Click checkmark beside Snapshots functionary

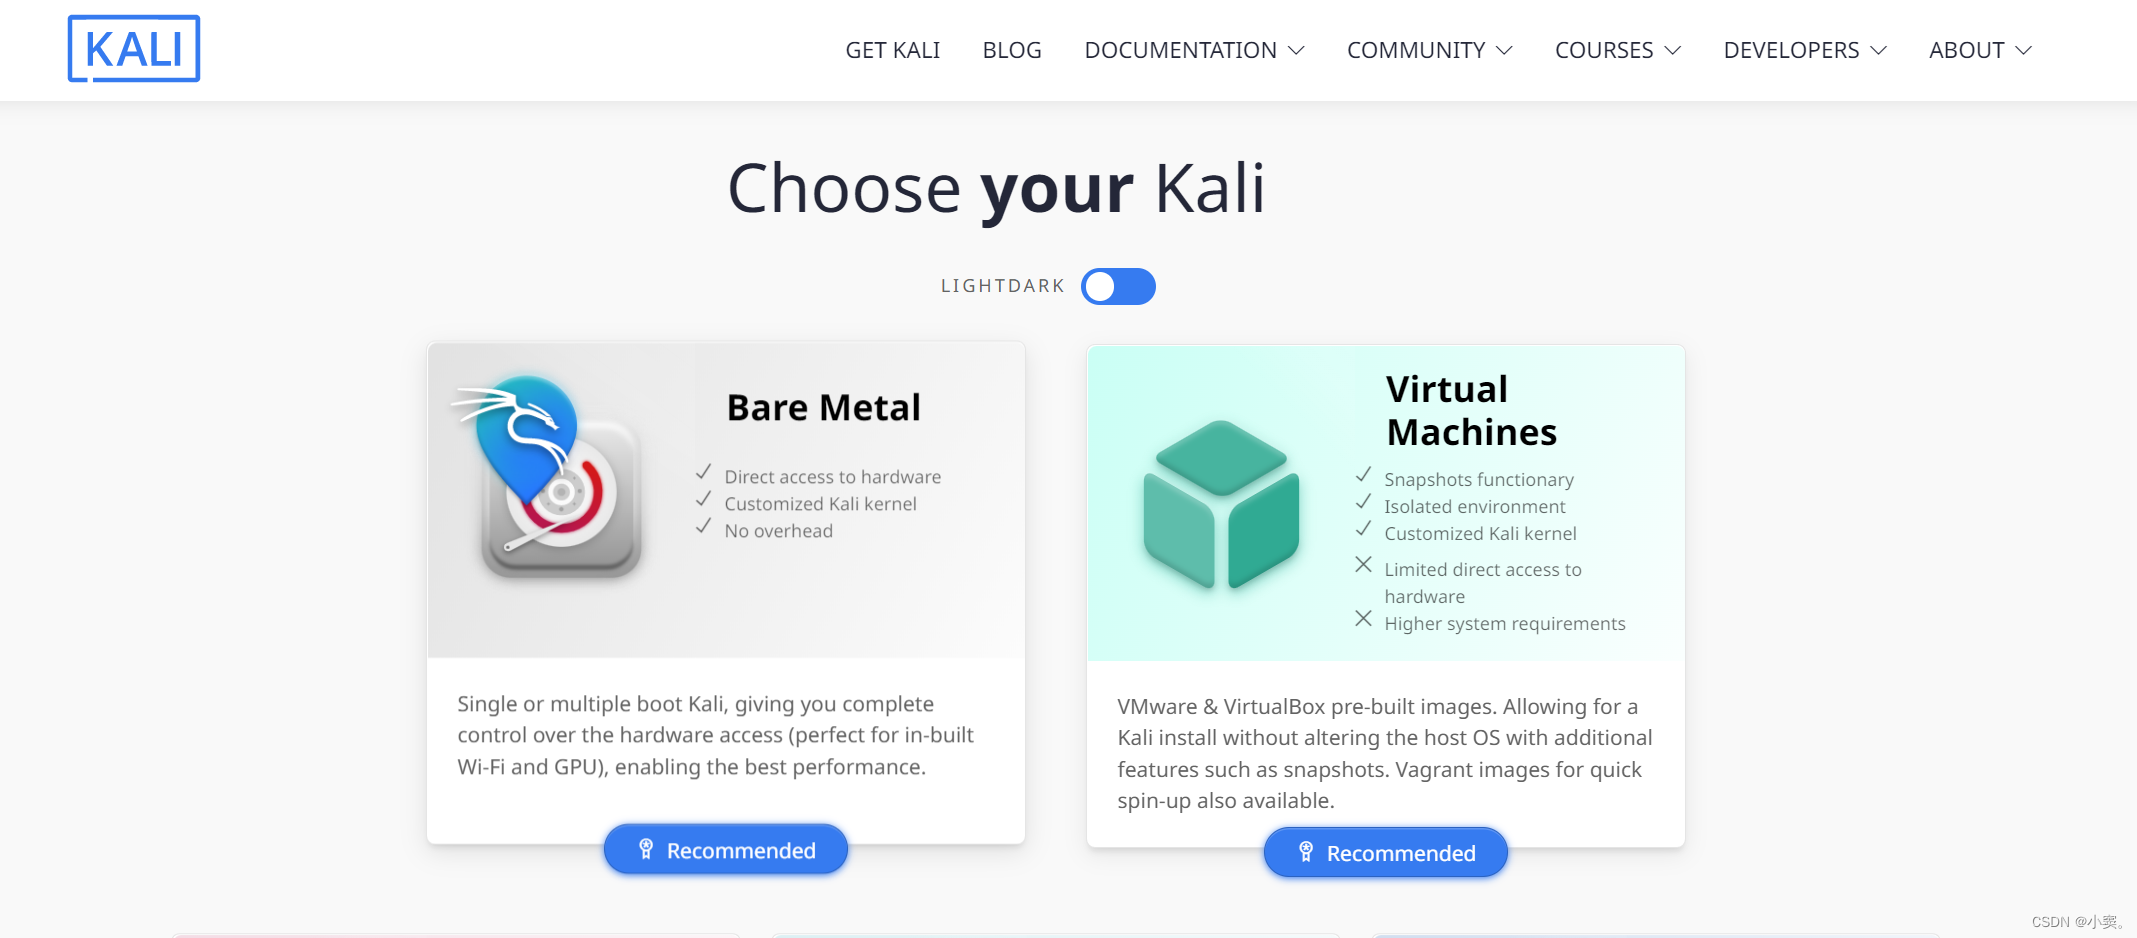pos(1363,474)
